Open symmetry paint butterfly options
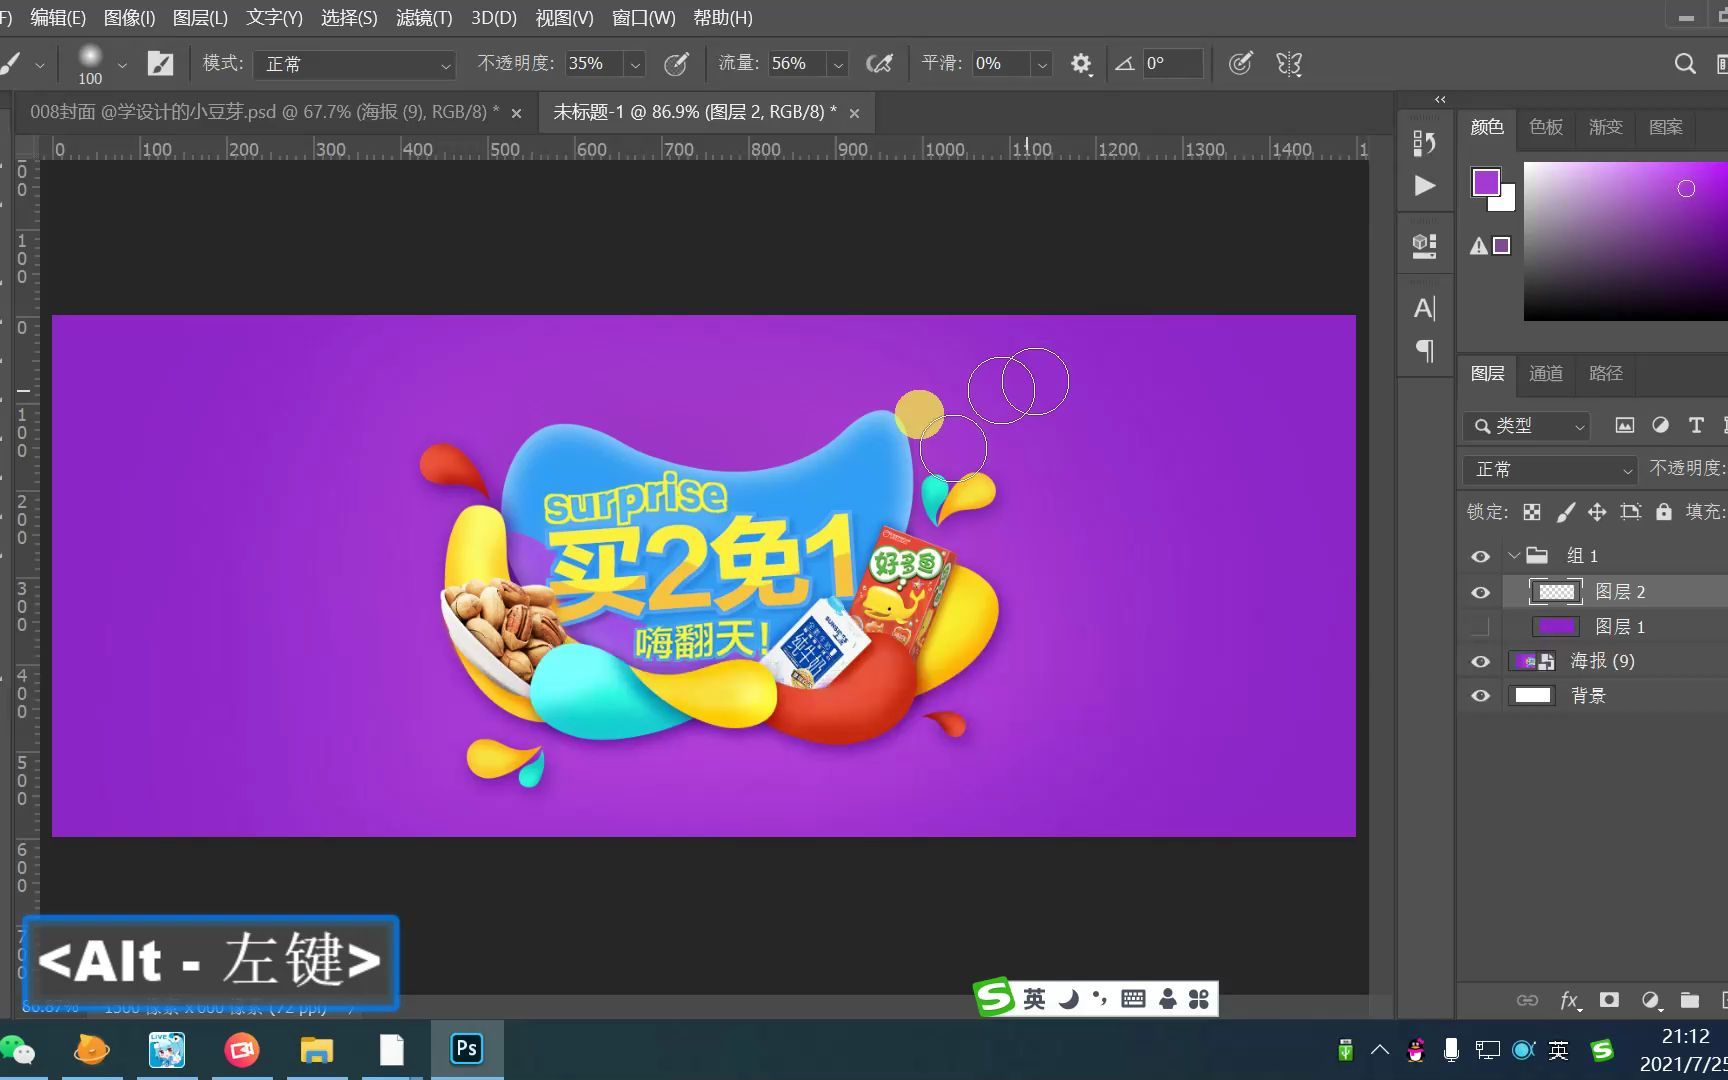The image size is (1728, 1080). [x=1289, y=64]
